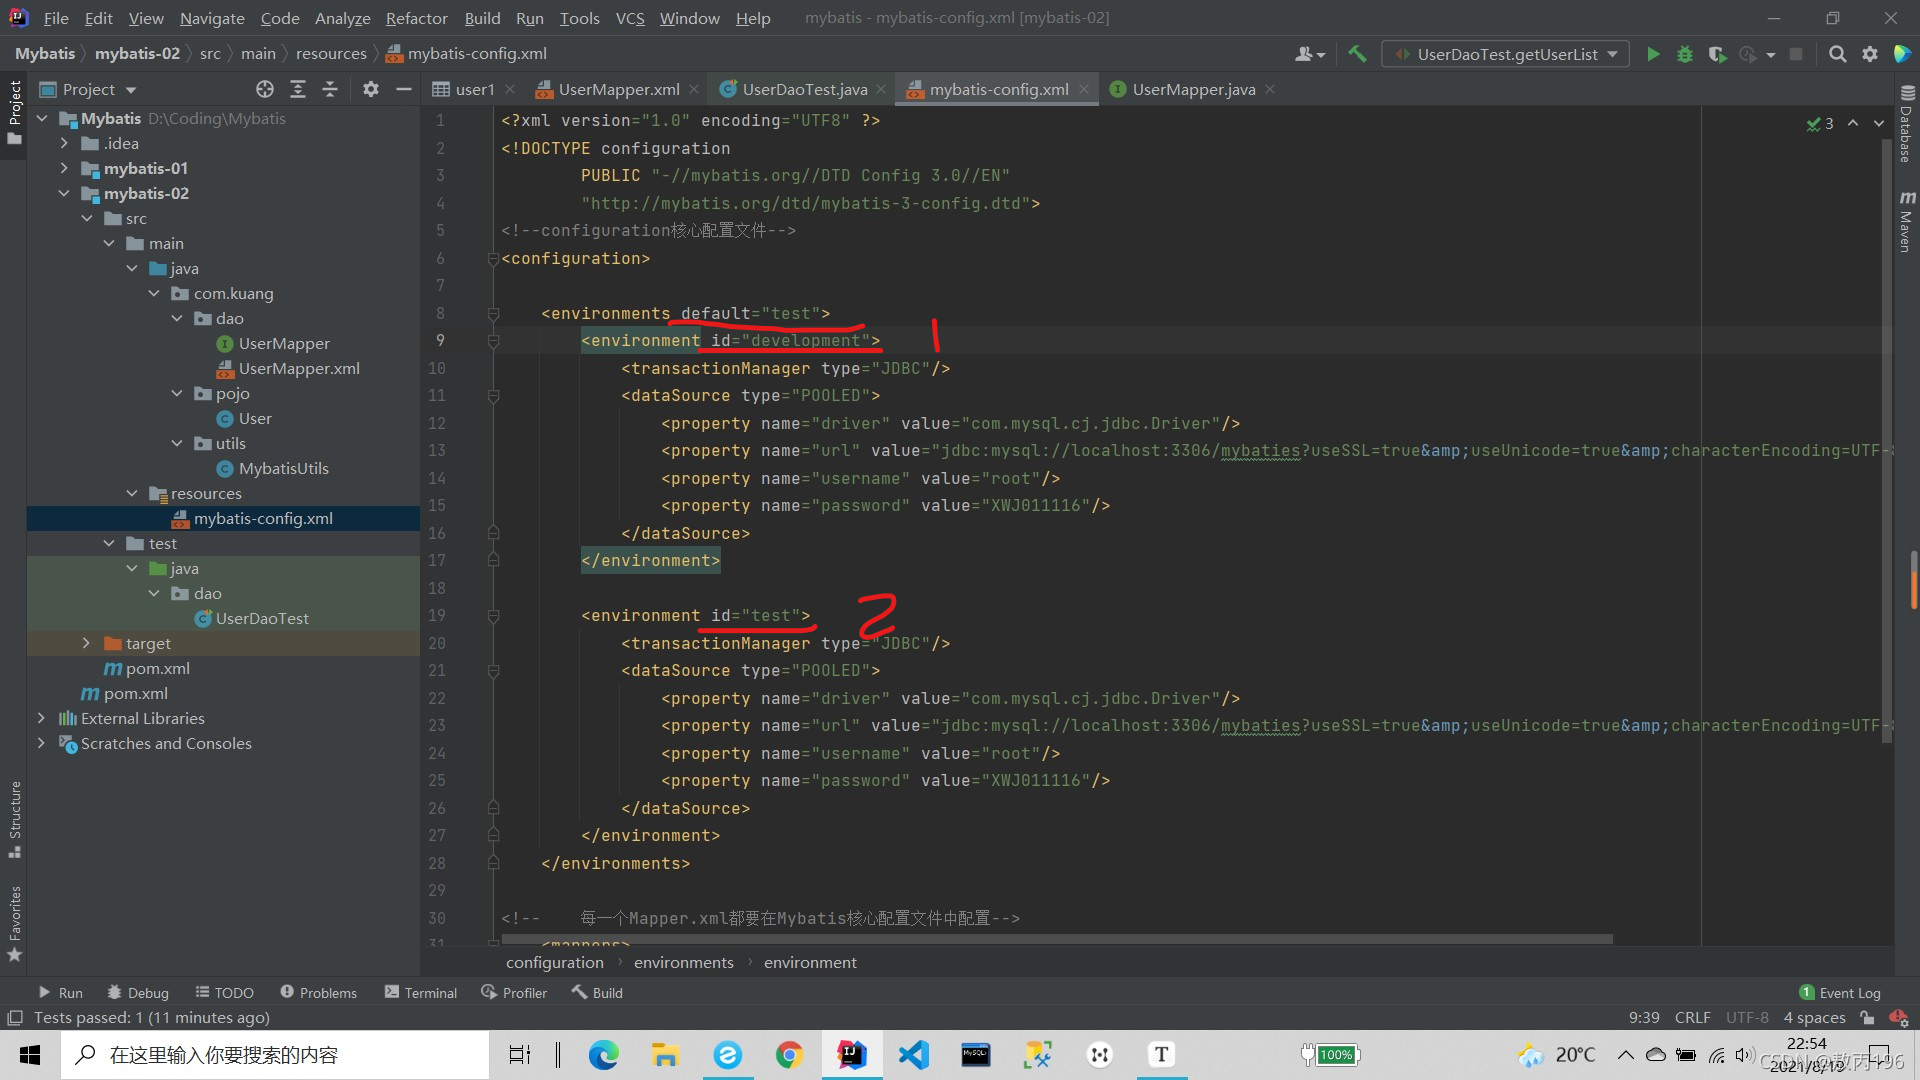
Task: Click the UTF-8 encoding widget
Action: 1747,1018
